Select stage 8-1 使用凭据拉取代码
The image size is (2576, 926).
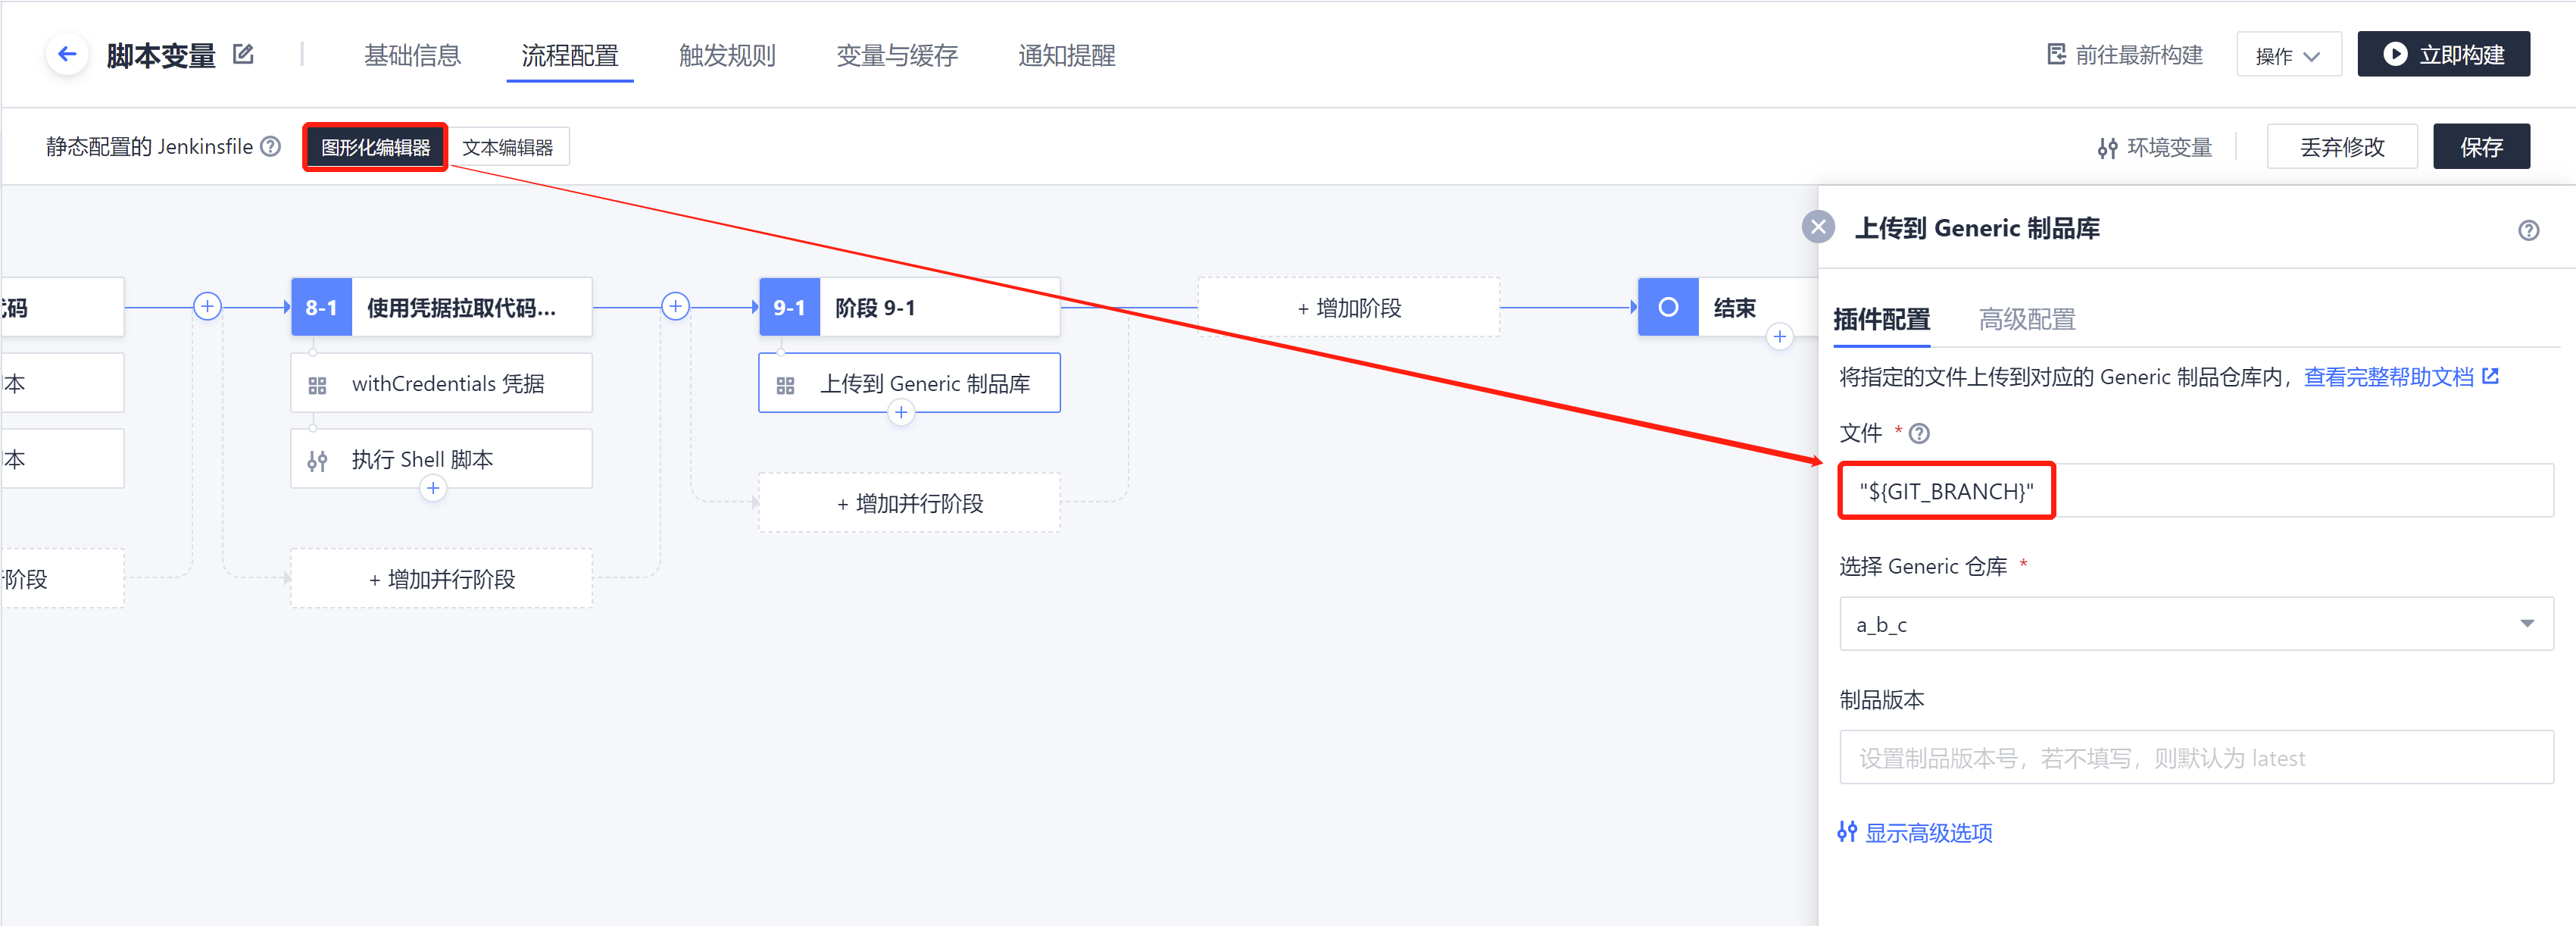(x=441, y=307)
